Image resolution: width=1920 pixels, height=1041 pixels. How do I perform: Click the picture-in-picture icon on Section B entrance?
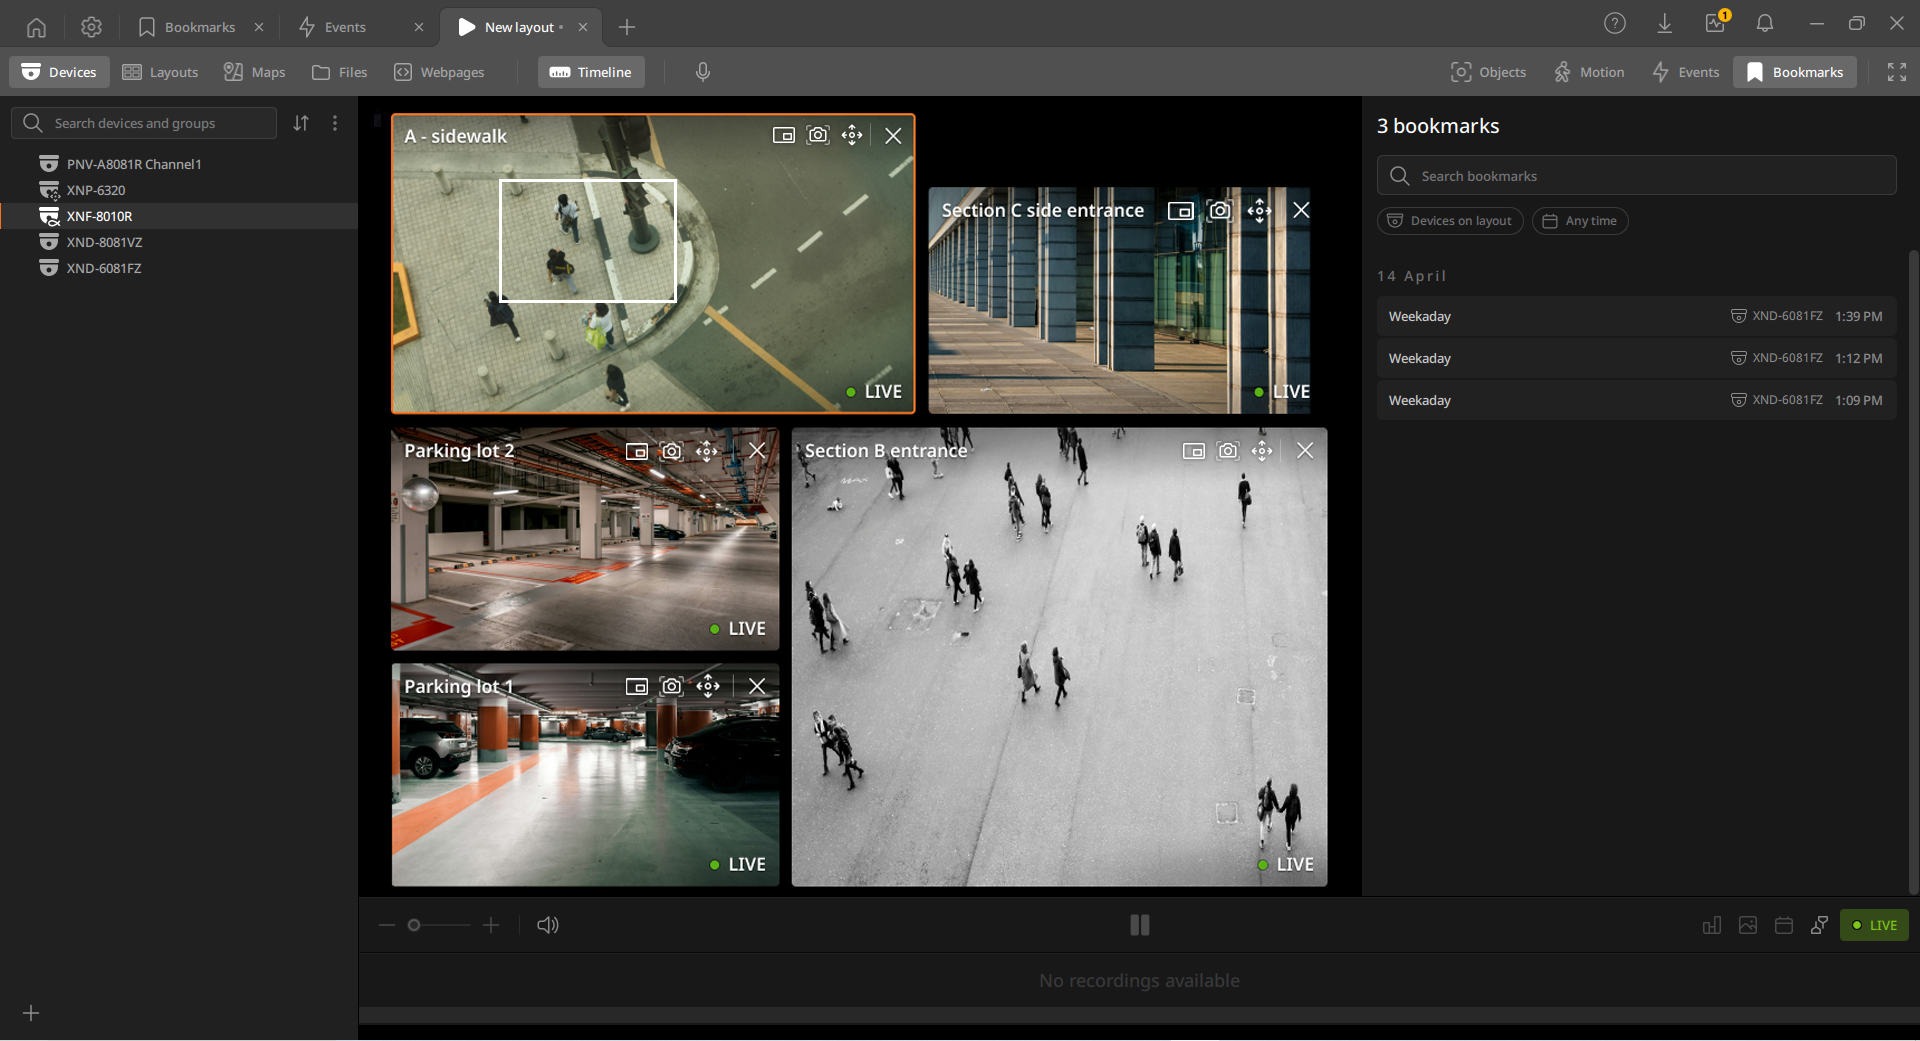[1193, 451]
